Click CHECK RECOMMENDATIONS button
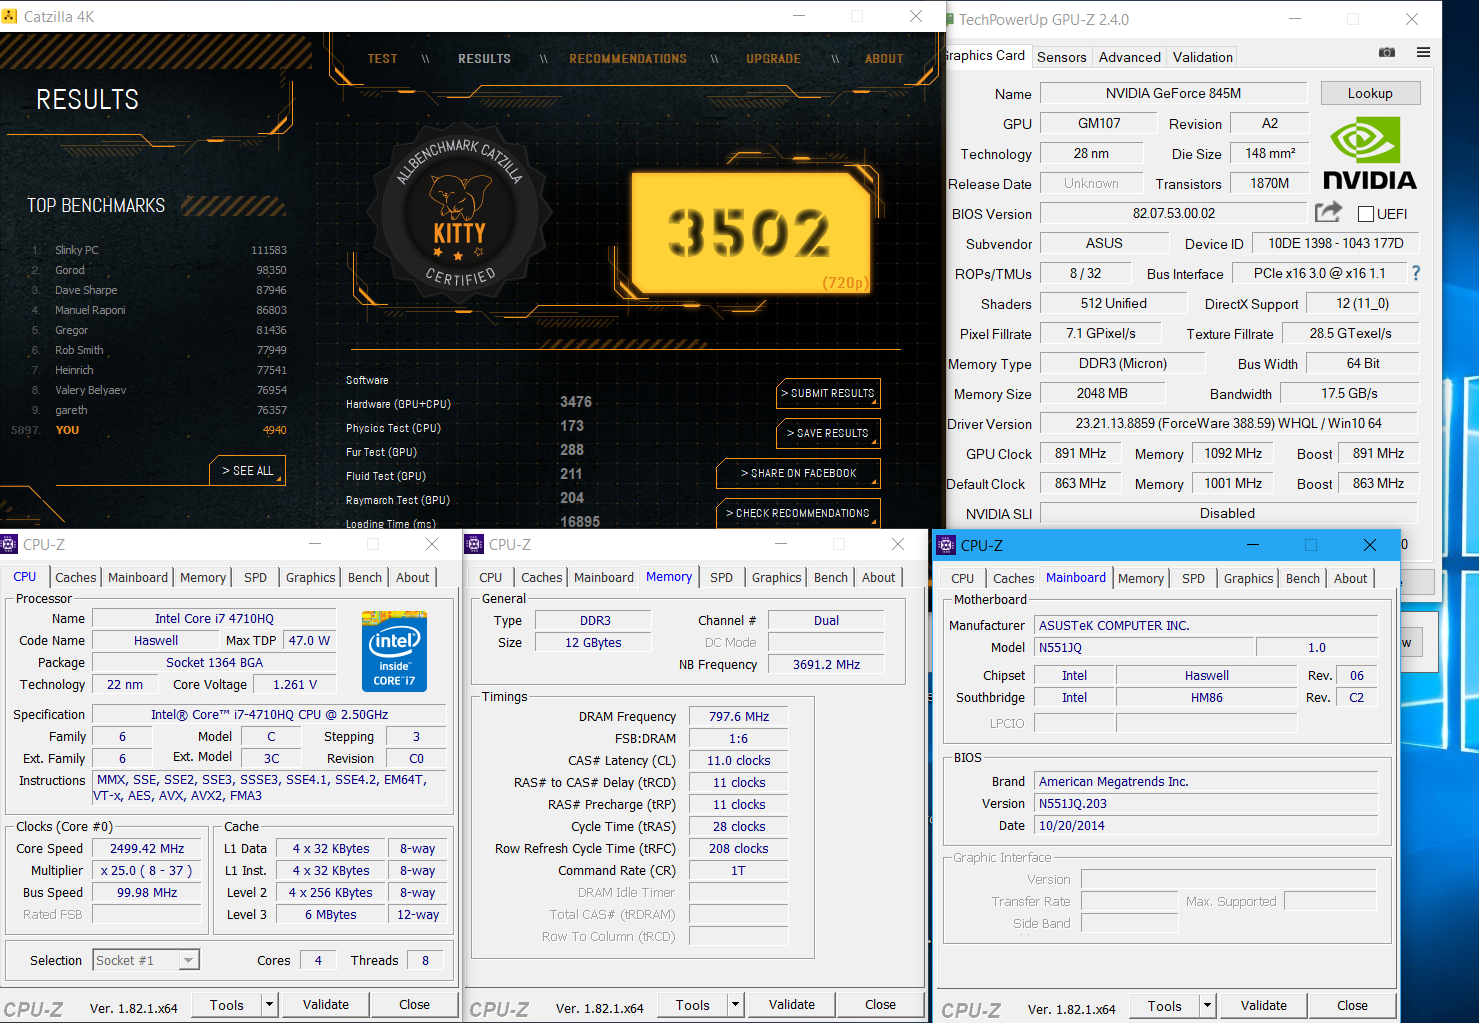The height and width of the screenshot is (1023, 1479). [x=798, y=513]
